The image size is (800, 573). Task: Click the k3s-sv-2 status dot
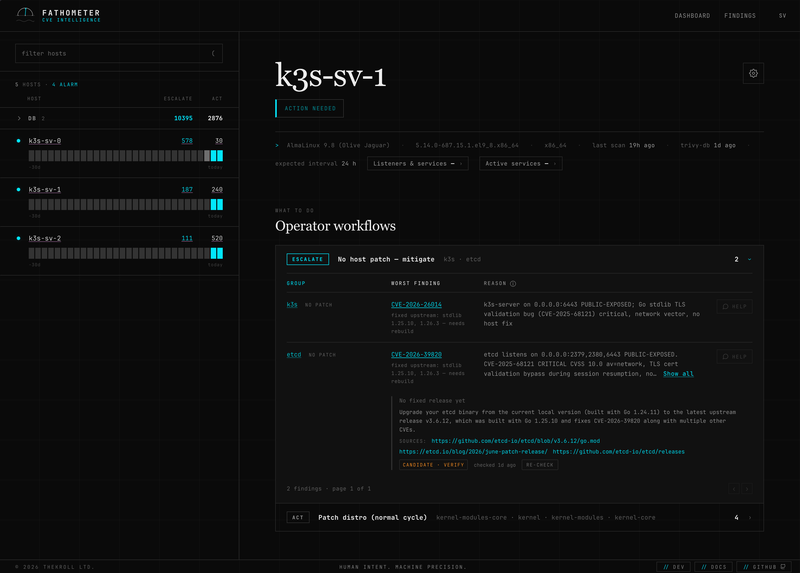(x=18, y=238)
